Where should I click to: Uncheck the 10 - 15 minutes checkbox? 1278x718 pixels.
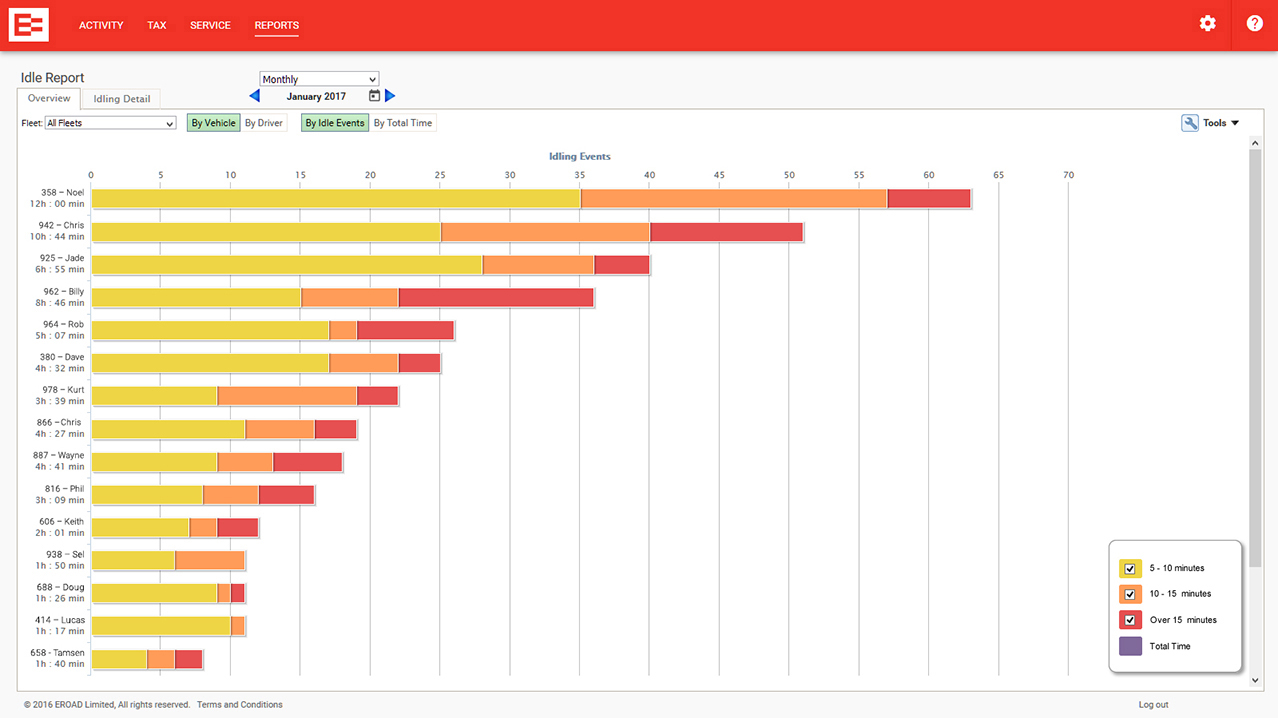pos(1130,594)
